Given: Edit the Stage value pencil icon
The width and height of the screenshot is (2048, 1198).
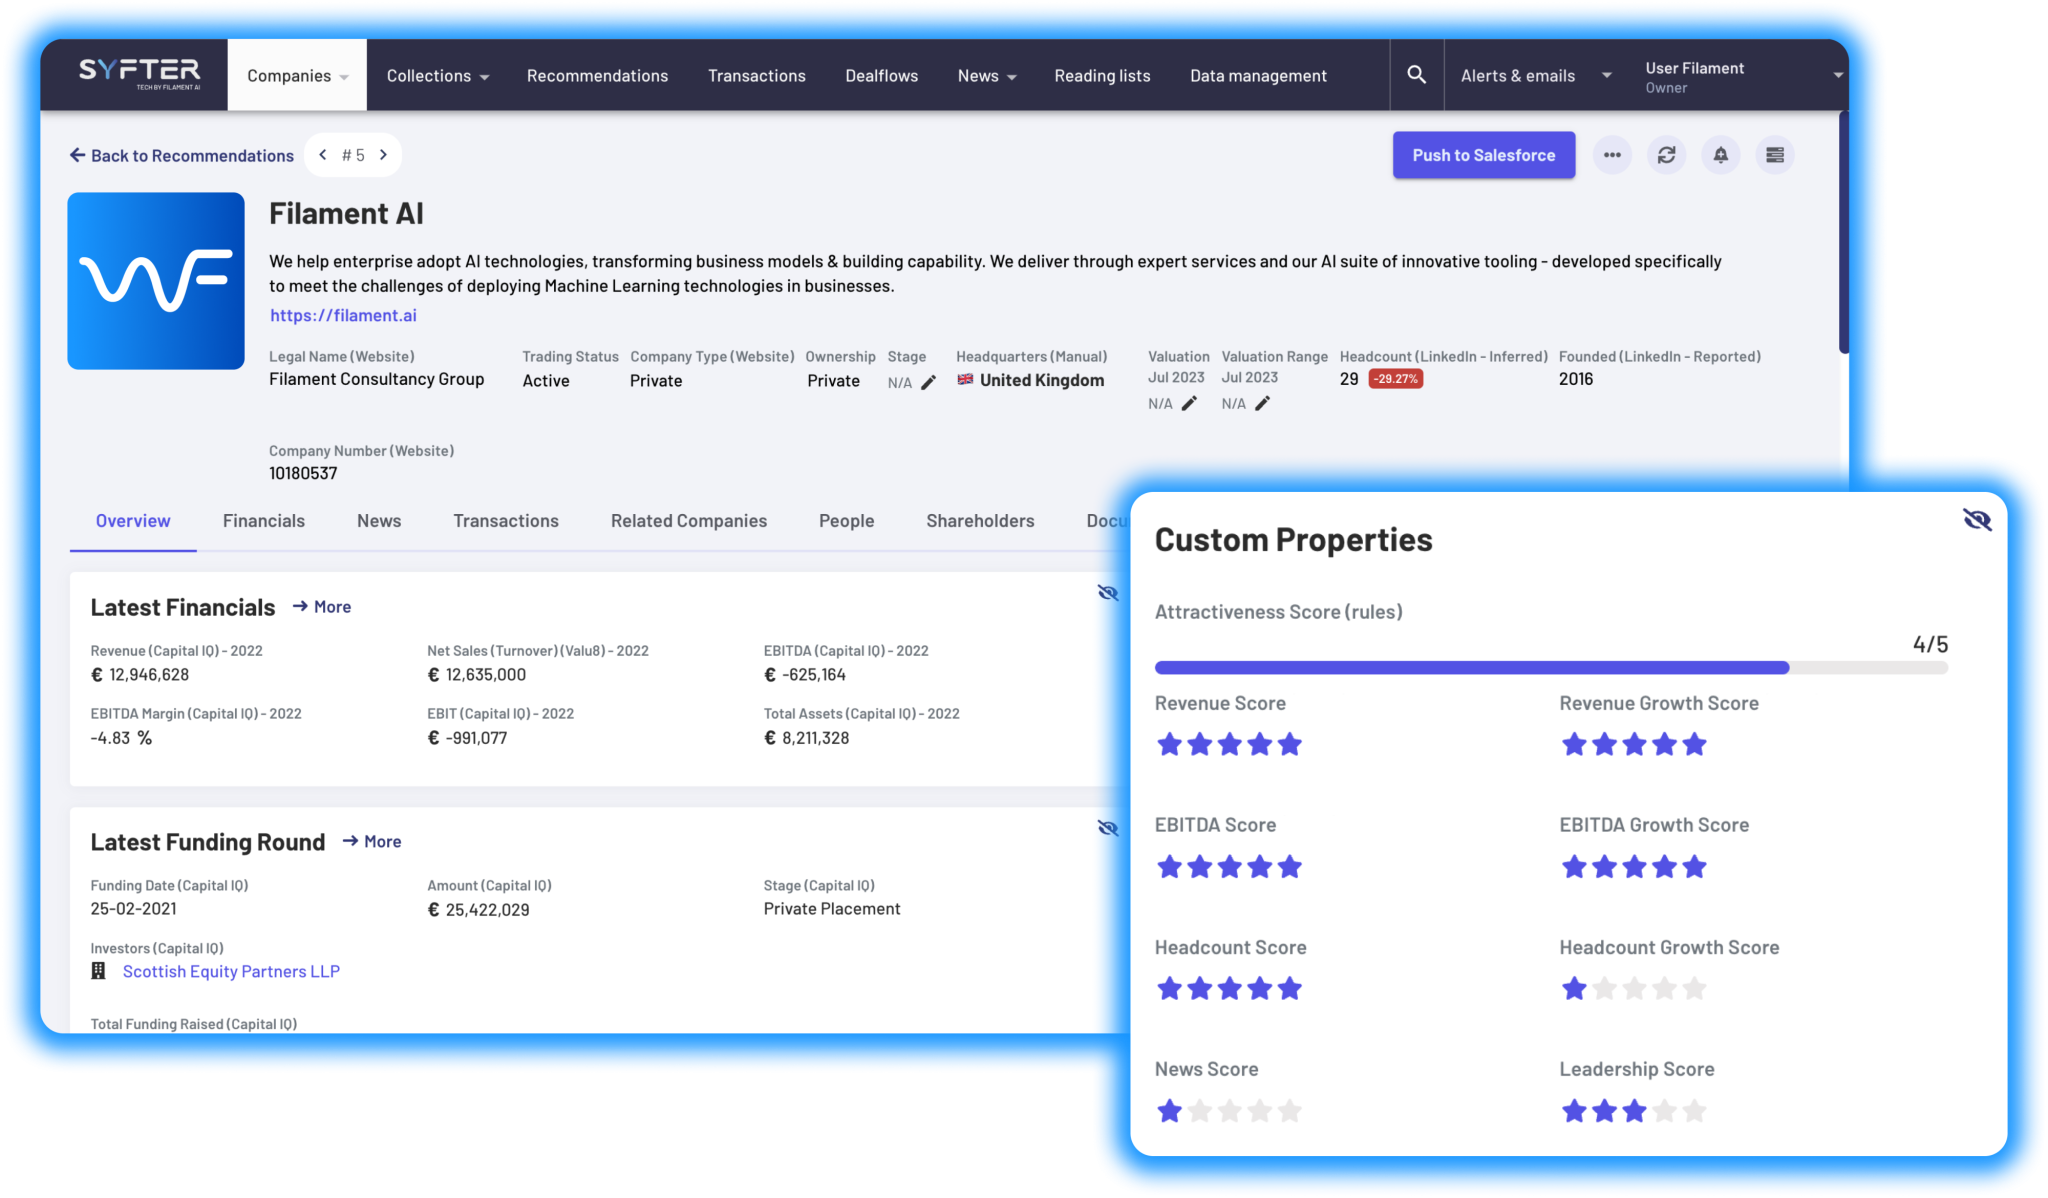Looking at the screenshot, I should [929, 382].
